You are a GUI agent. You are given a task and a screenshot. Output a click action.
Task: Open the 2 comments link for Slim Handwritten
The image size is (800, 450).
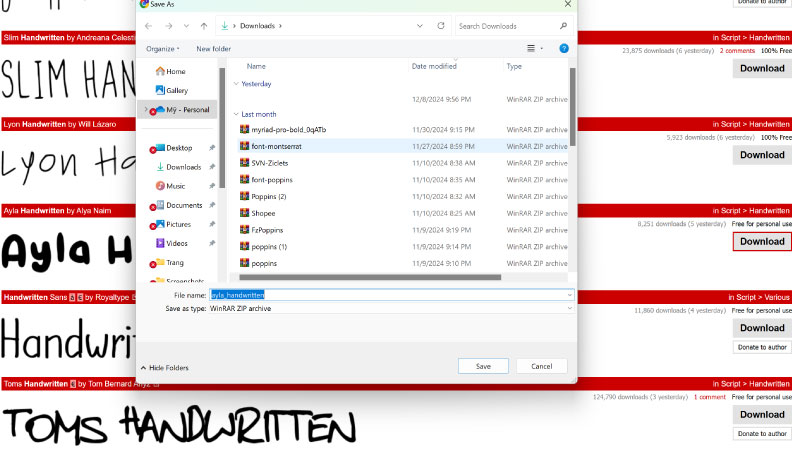[x=737, y=51]
